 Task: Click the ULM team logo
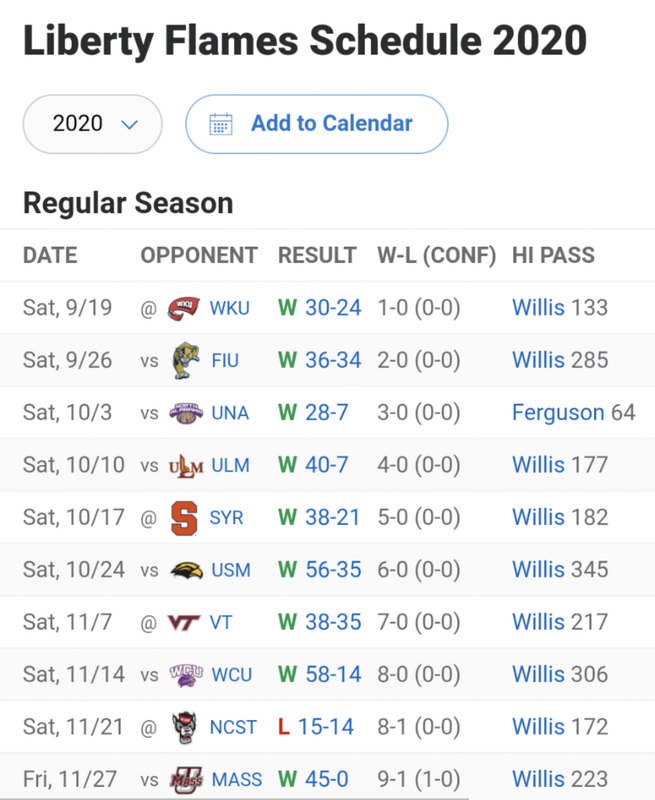(186, 466)
